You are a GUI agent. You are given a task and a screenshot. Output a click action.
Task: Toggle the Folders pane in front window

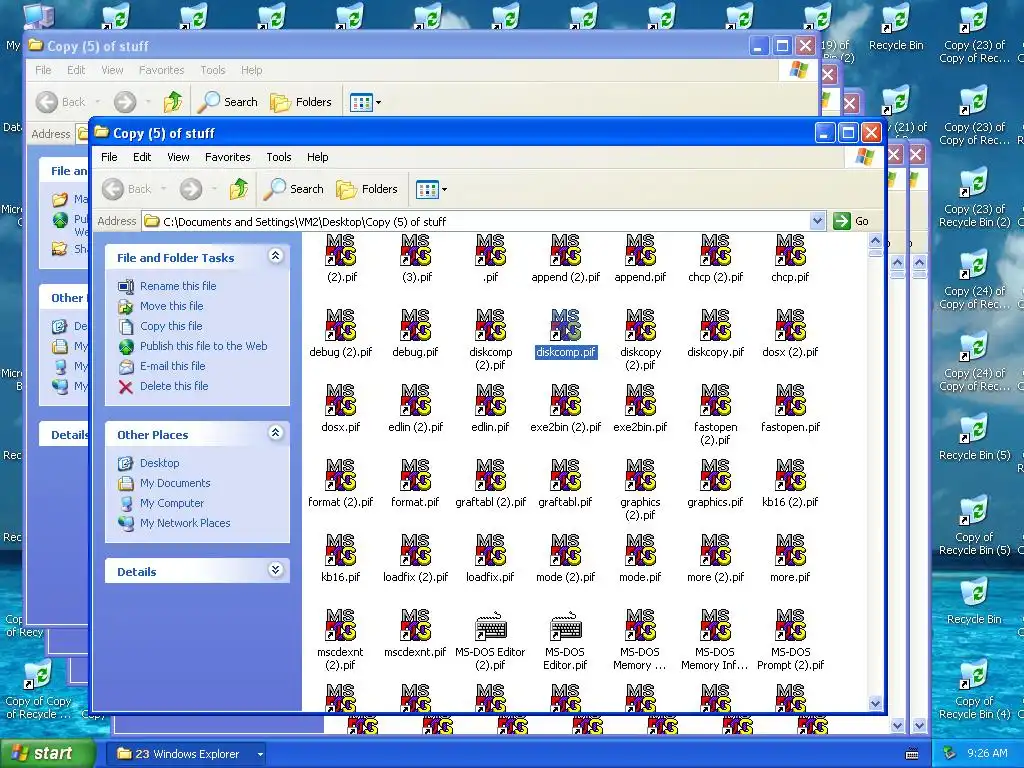367,189
